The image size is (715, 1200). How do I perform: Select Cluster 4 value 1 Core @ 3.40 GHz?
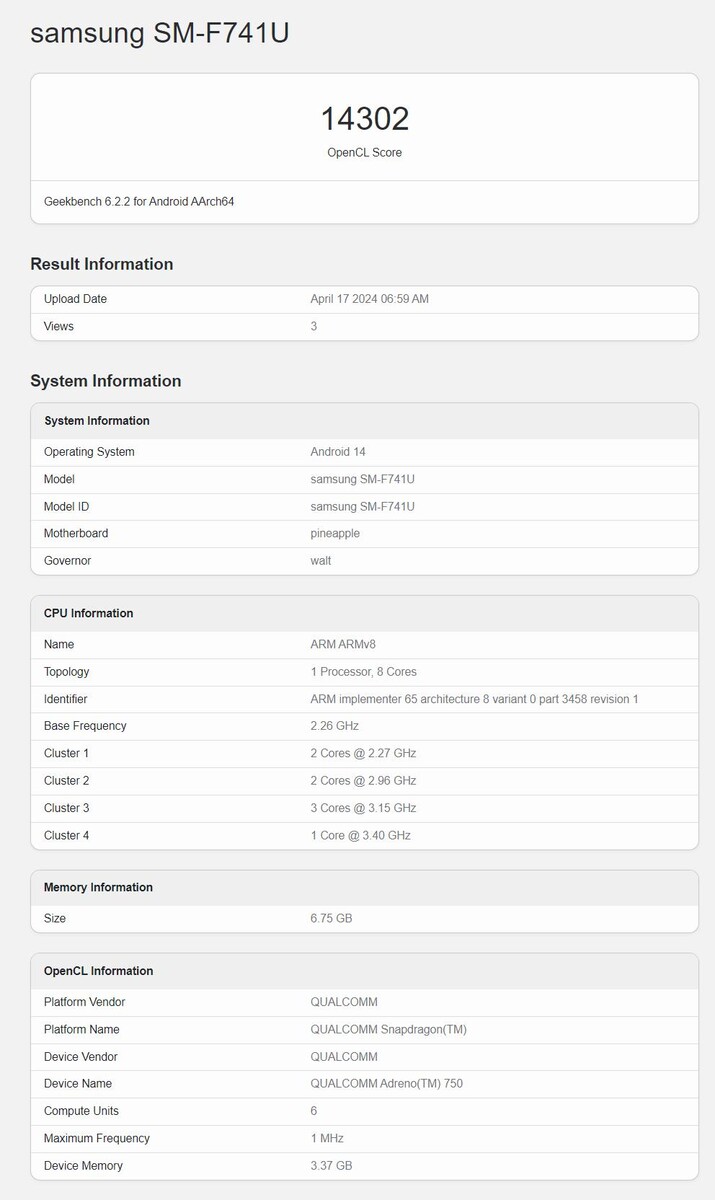pos(360,835)
